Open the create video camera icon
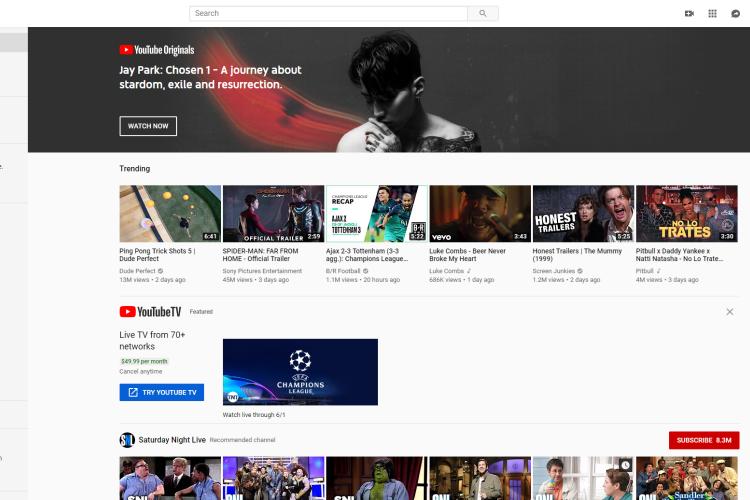 [x=689, y=13]
